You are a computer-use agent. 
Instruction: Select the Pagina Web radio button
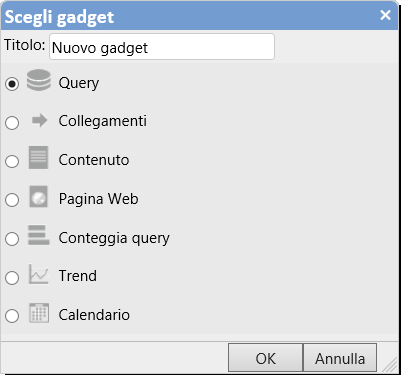pos(12,200)
